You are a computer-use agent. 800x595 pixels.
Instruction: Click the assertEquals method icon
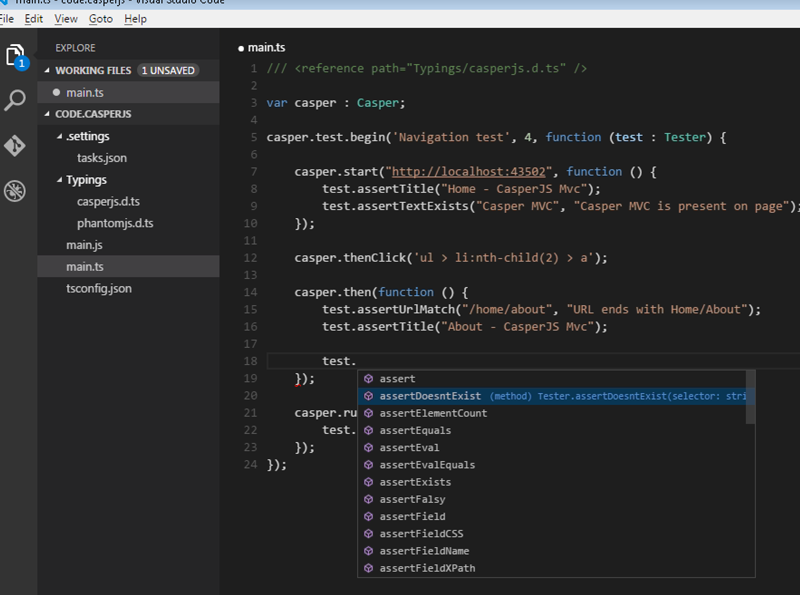pos(368,430)
